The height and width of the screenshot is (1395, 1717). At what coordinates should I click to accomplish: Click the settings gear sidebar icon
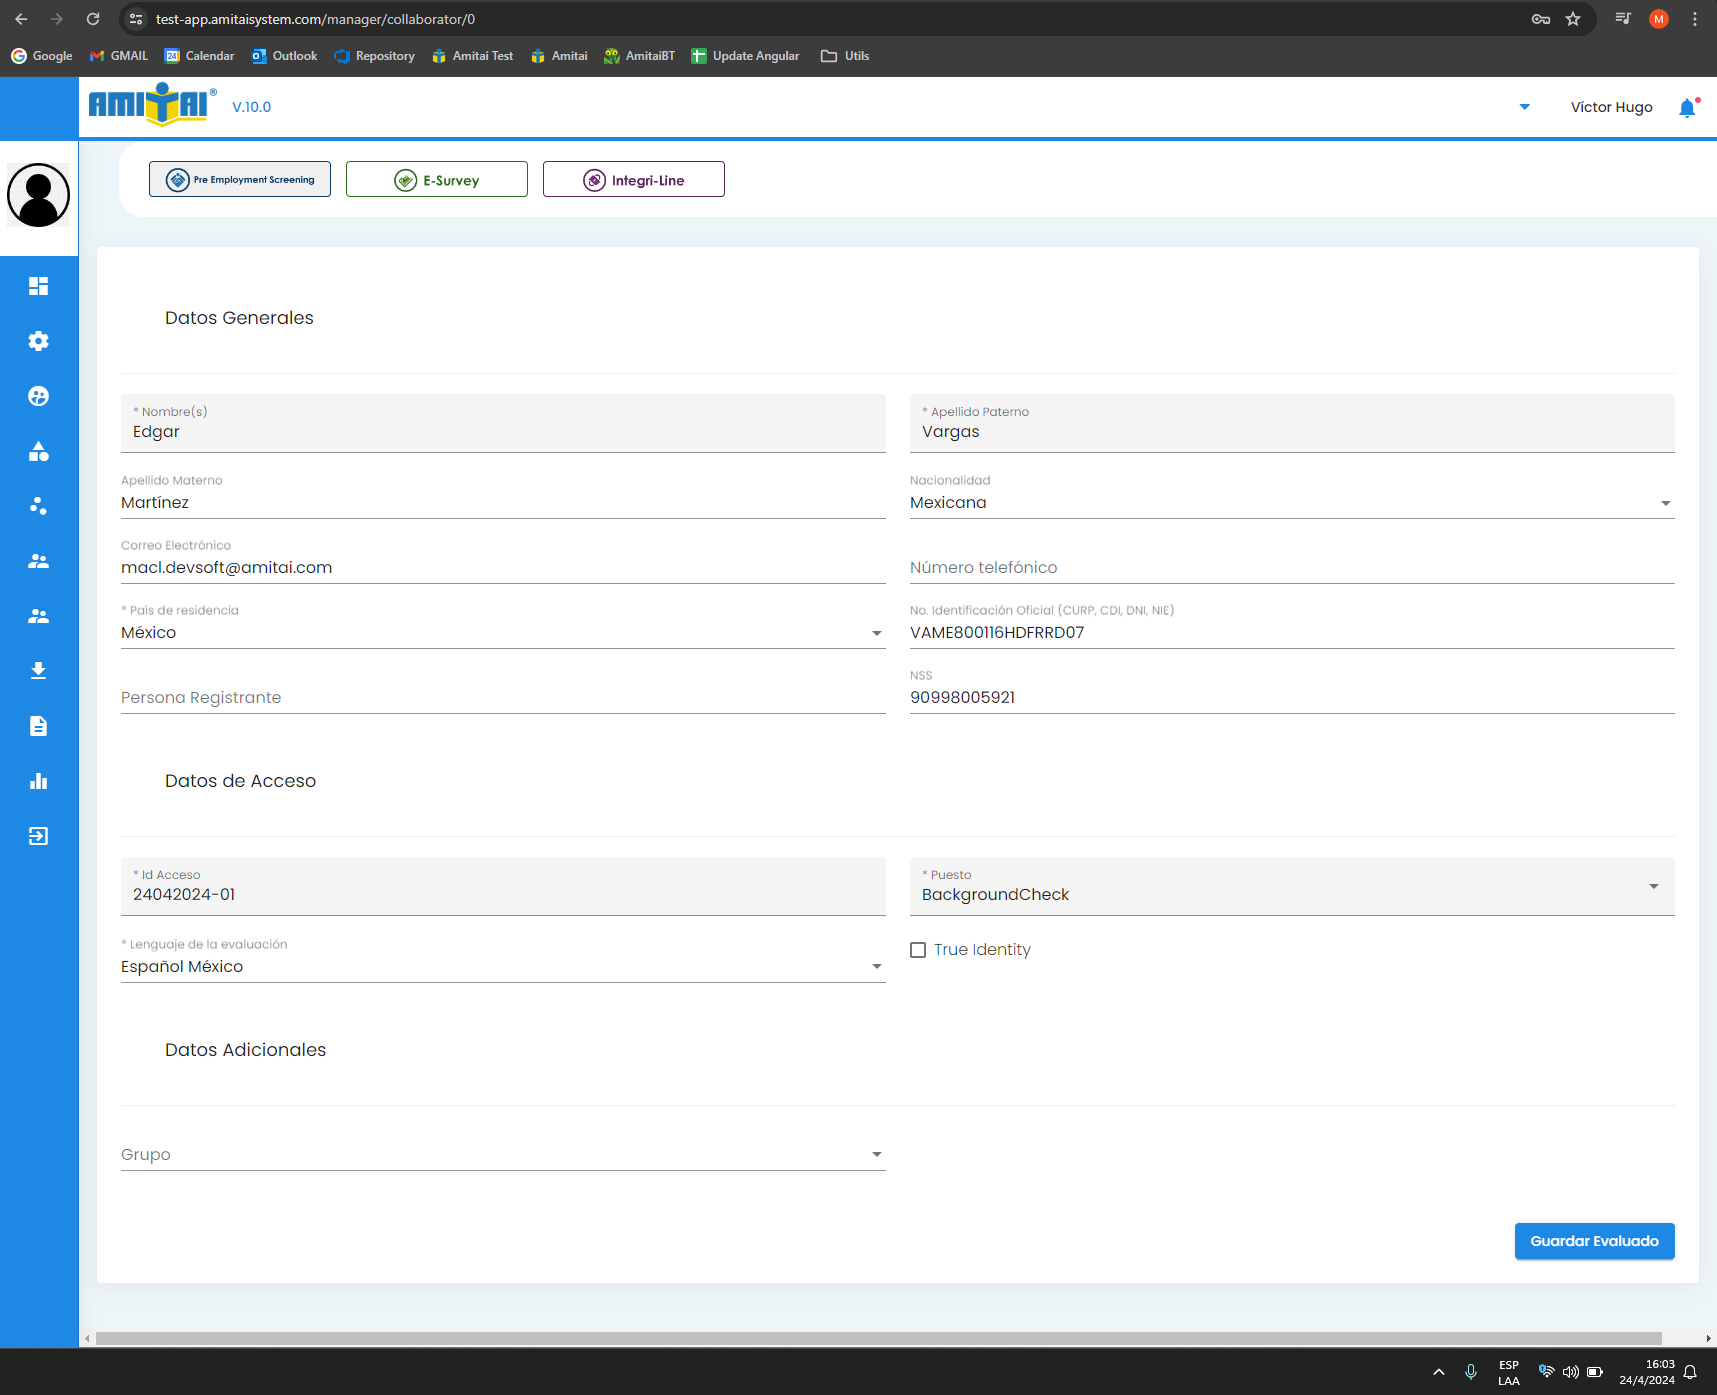coord(38,341)
